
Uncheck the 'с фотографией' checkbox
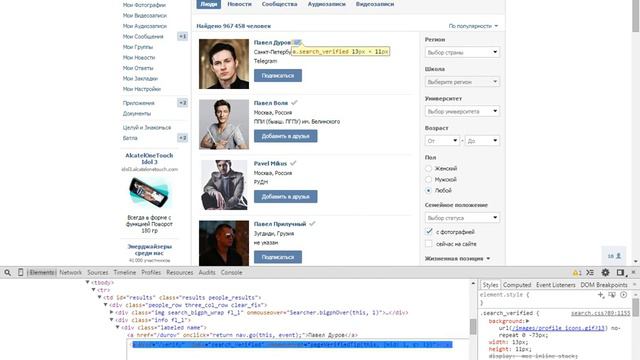pos(429,231)
